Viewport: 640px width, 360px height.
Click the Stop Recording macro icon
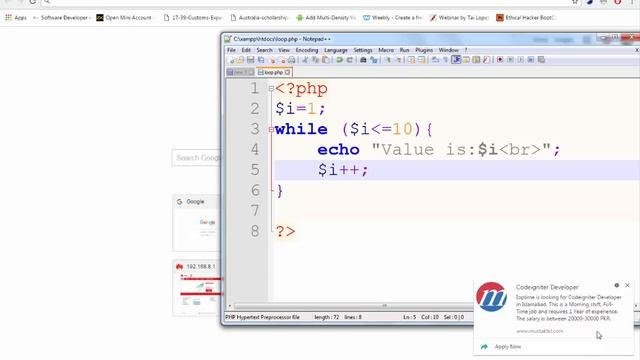tap(510, 60)
